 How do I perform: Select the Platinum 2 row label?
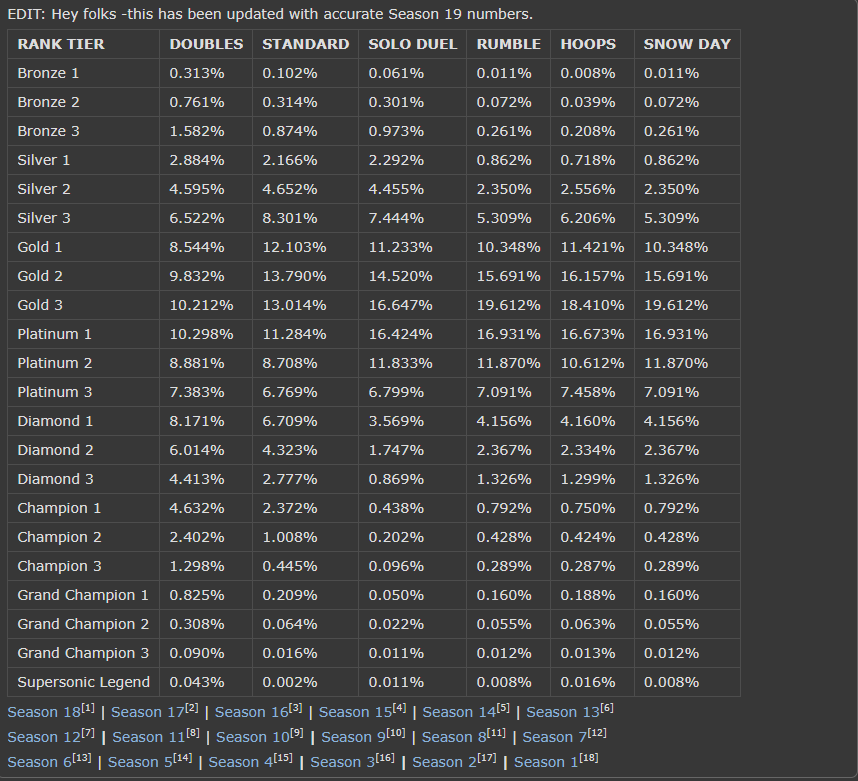click(x=55, y=363)
